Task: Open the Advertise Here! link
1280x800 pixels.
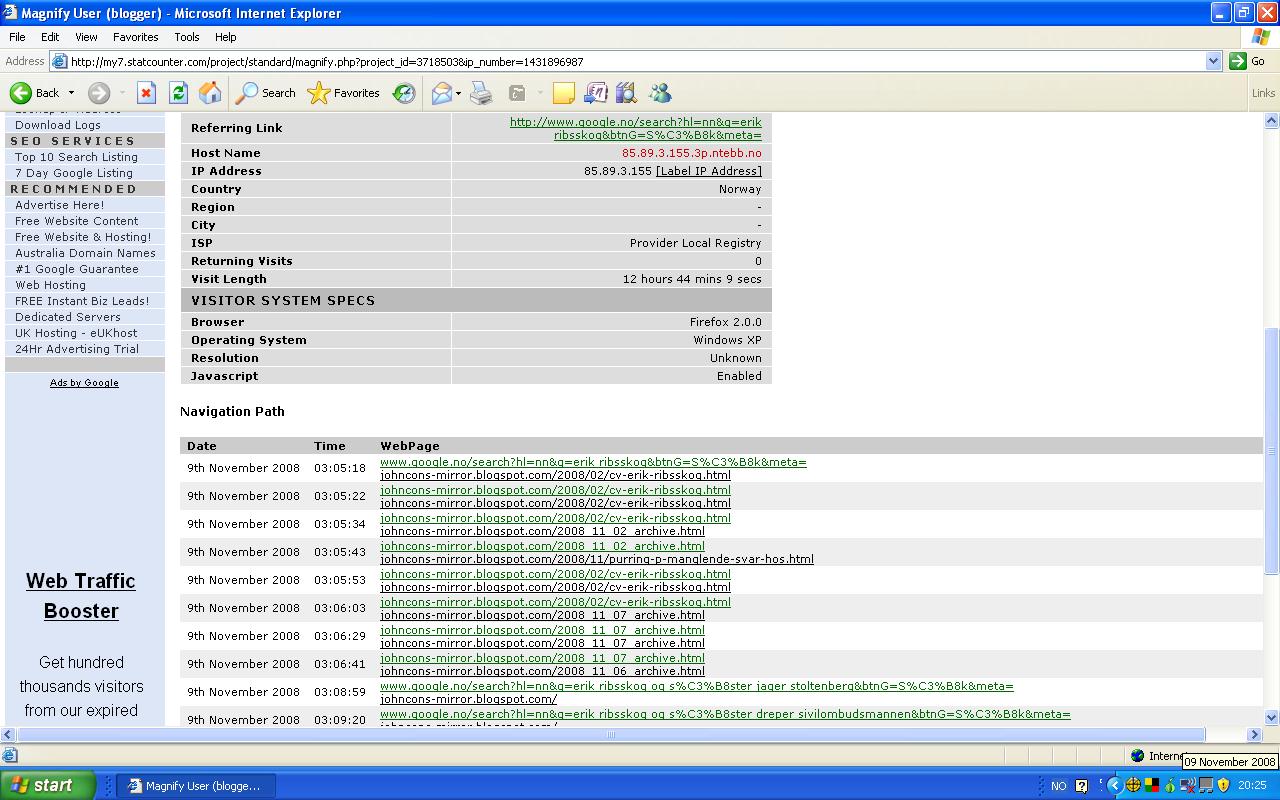Action: [x=59, y=205]
